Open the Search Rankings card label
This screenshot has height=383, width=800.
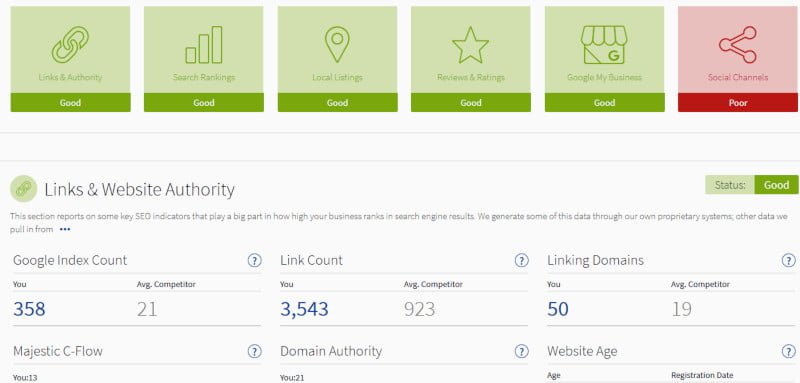204,78
